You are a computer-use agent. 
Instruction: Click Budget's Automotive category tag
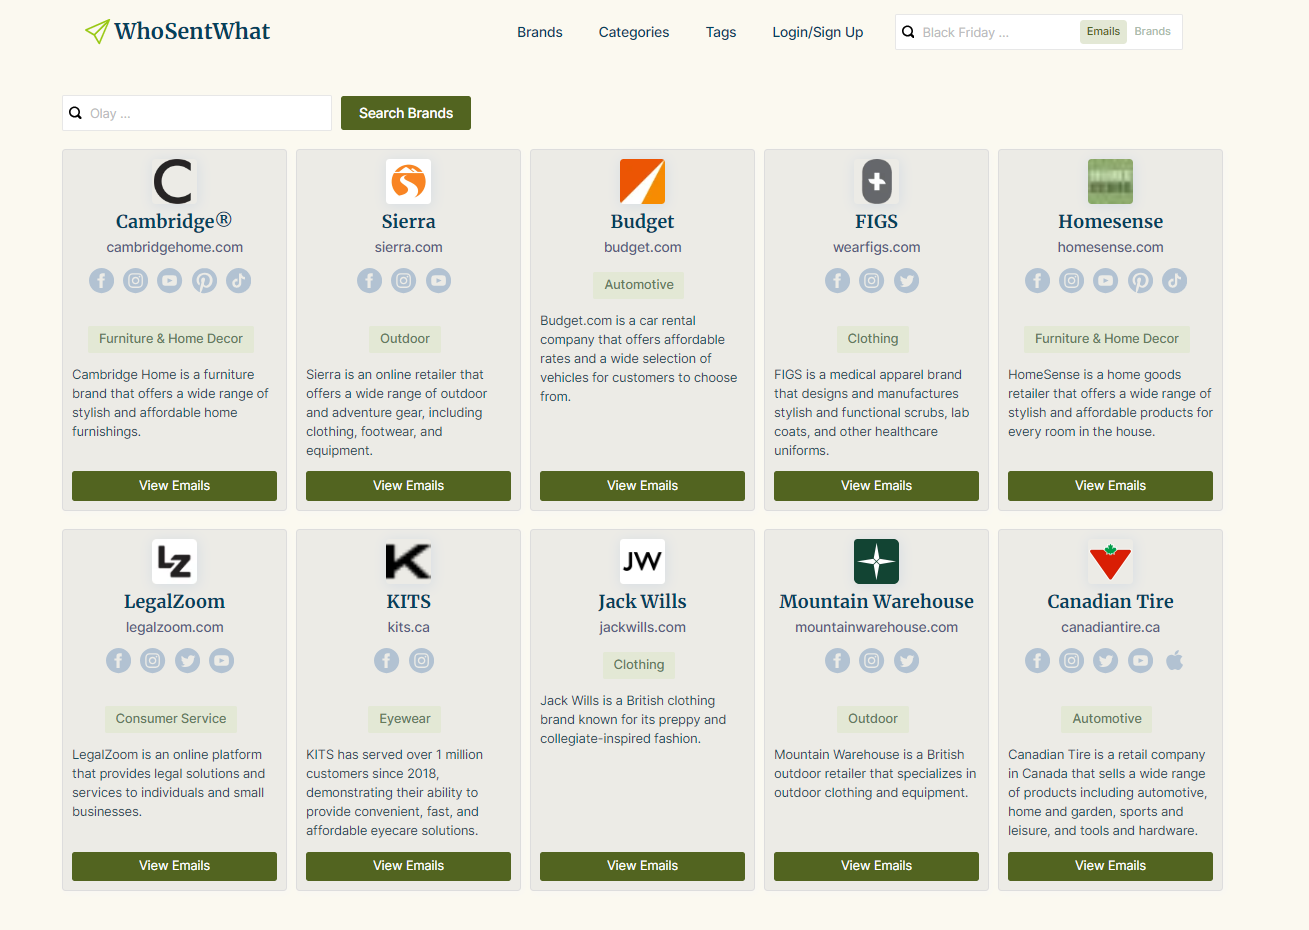(639, 285)
